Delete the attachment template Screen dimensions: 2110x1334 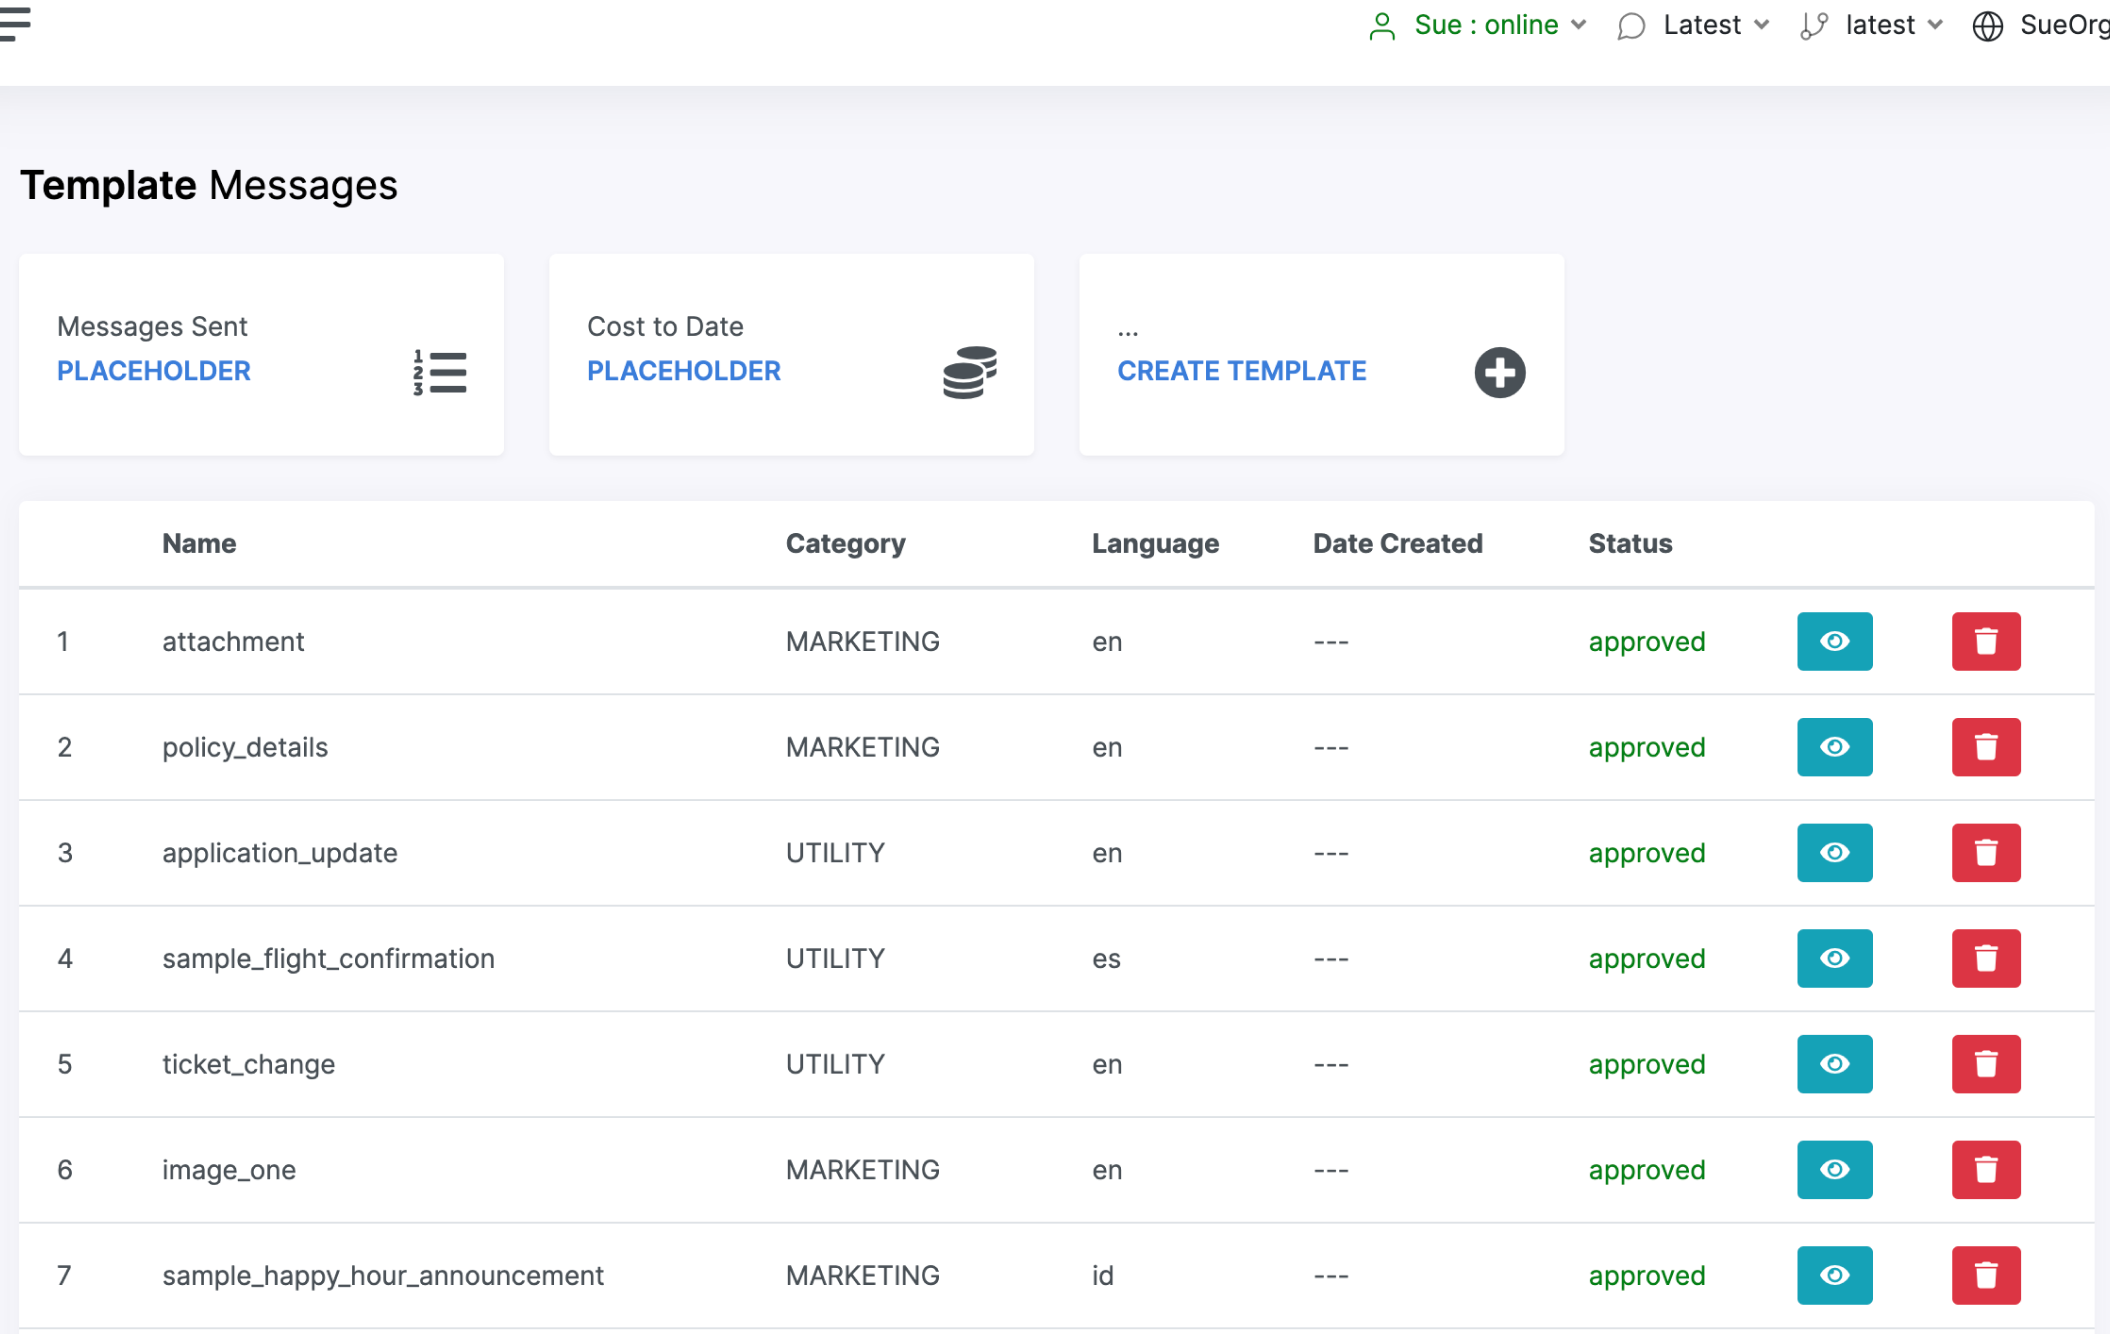pyautogui.click(x=1986, y=641)
